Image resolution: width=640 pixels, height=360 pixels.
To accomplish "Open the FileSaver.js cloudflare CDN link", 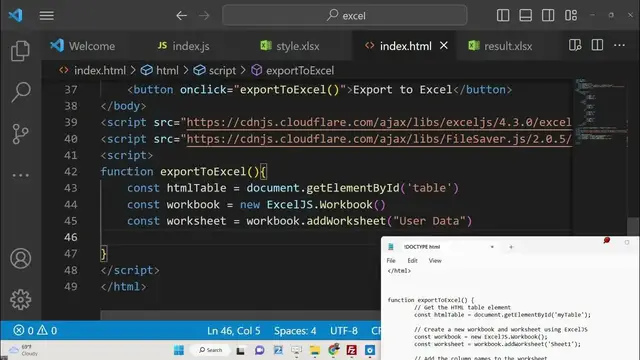I will point(379,139).
